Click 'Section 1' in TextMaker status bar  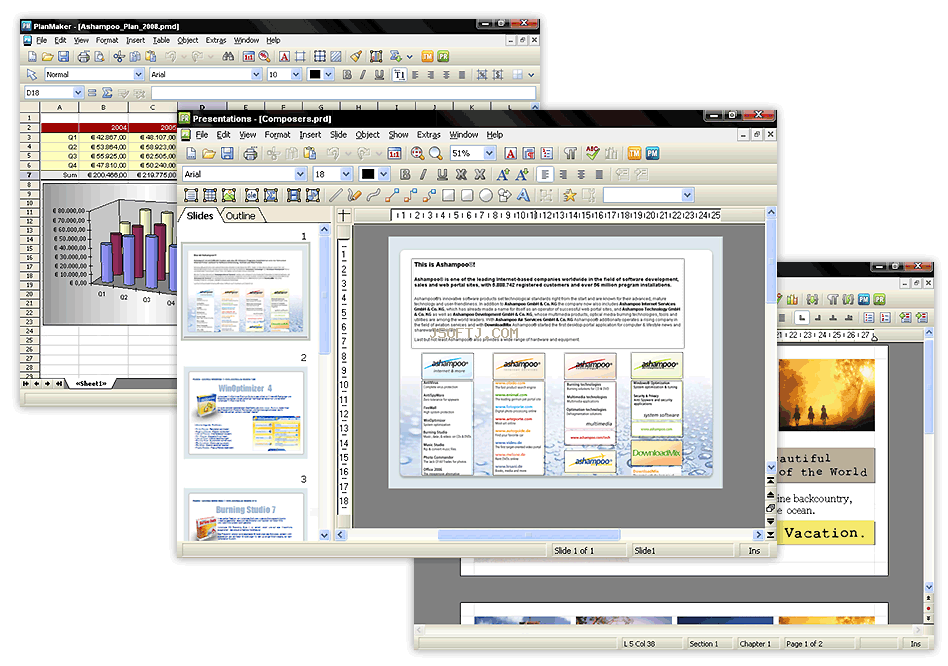click(x=704, y=644)
